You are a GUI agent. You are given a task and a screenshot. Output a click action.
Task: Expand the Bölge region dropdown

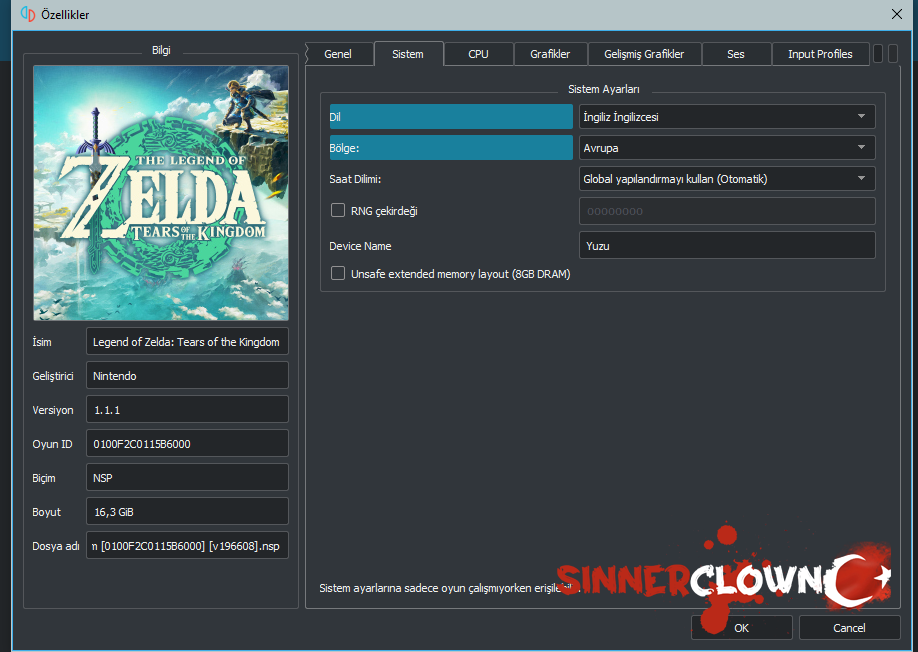(727, 148)
